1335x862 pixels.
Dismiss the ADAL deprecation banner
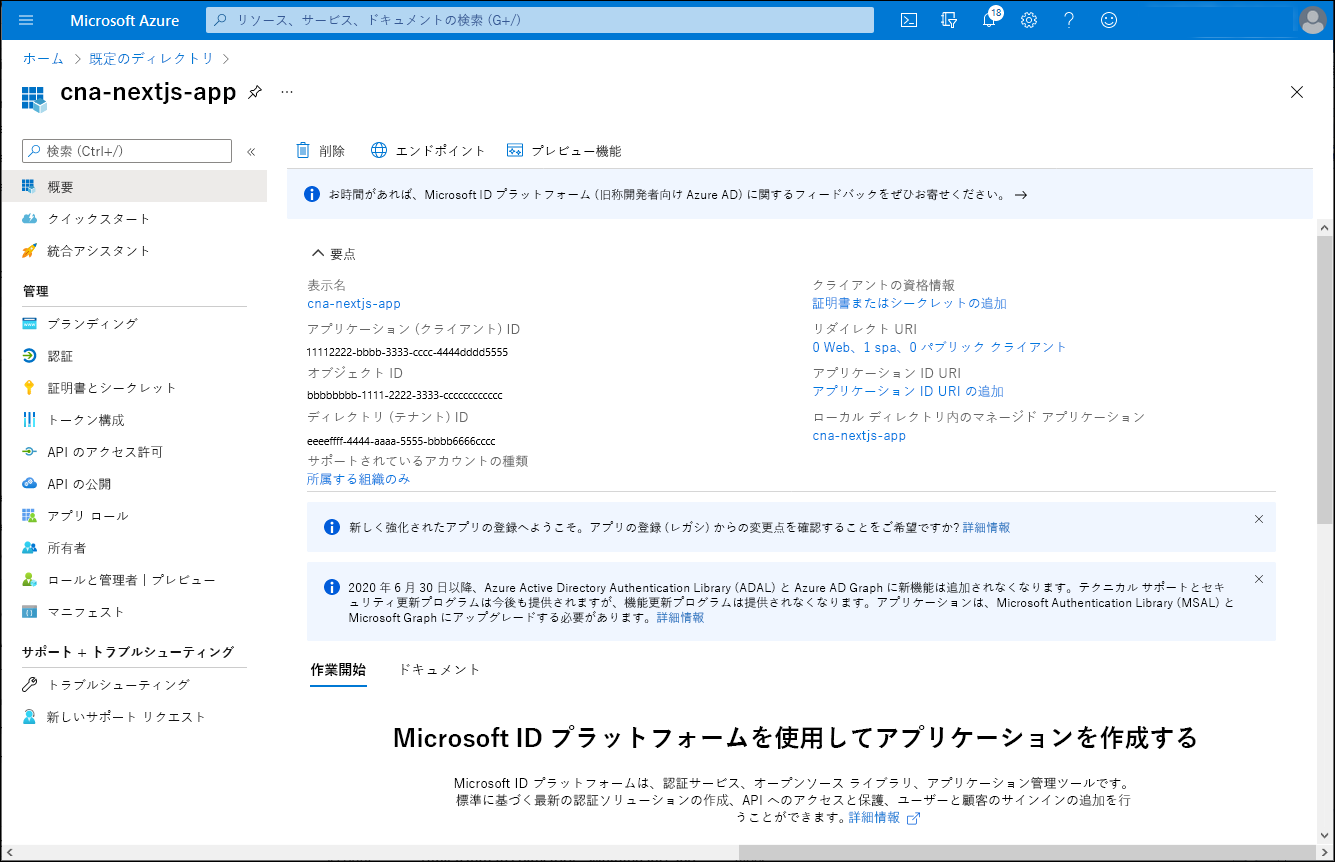(x=1259, y=579)
